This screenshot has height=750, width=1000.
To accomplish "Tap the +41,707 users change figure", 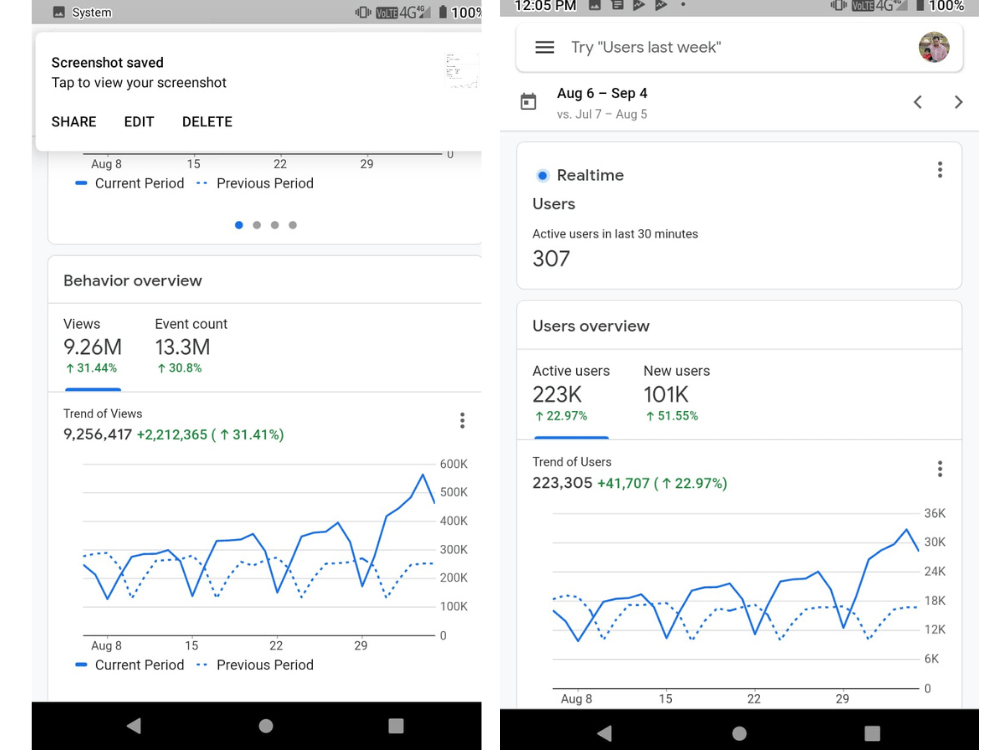I will coord(623,483).
